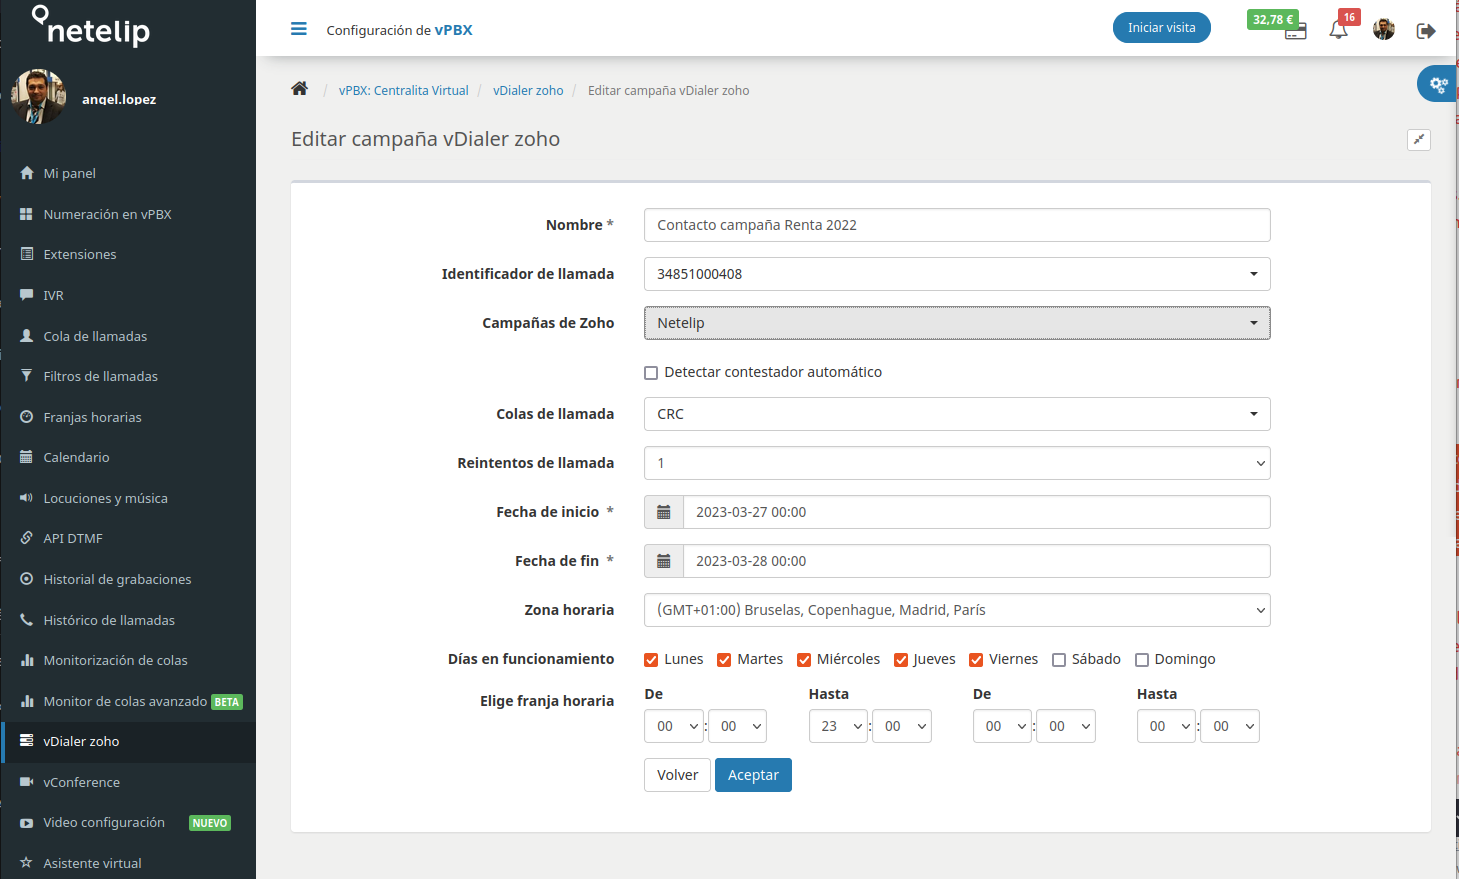1459x879 pixels.
Task: Click into the Nombre input field
Action: coord(957,225)
